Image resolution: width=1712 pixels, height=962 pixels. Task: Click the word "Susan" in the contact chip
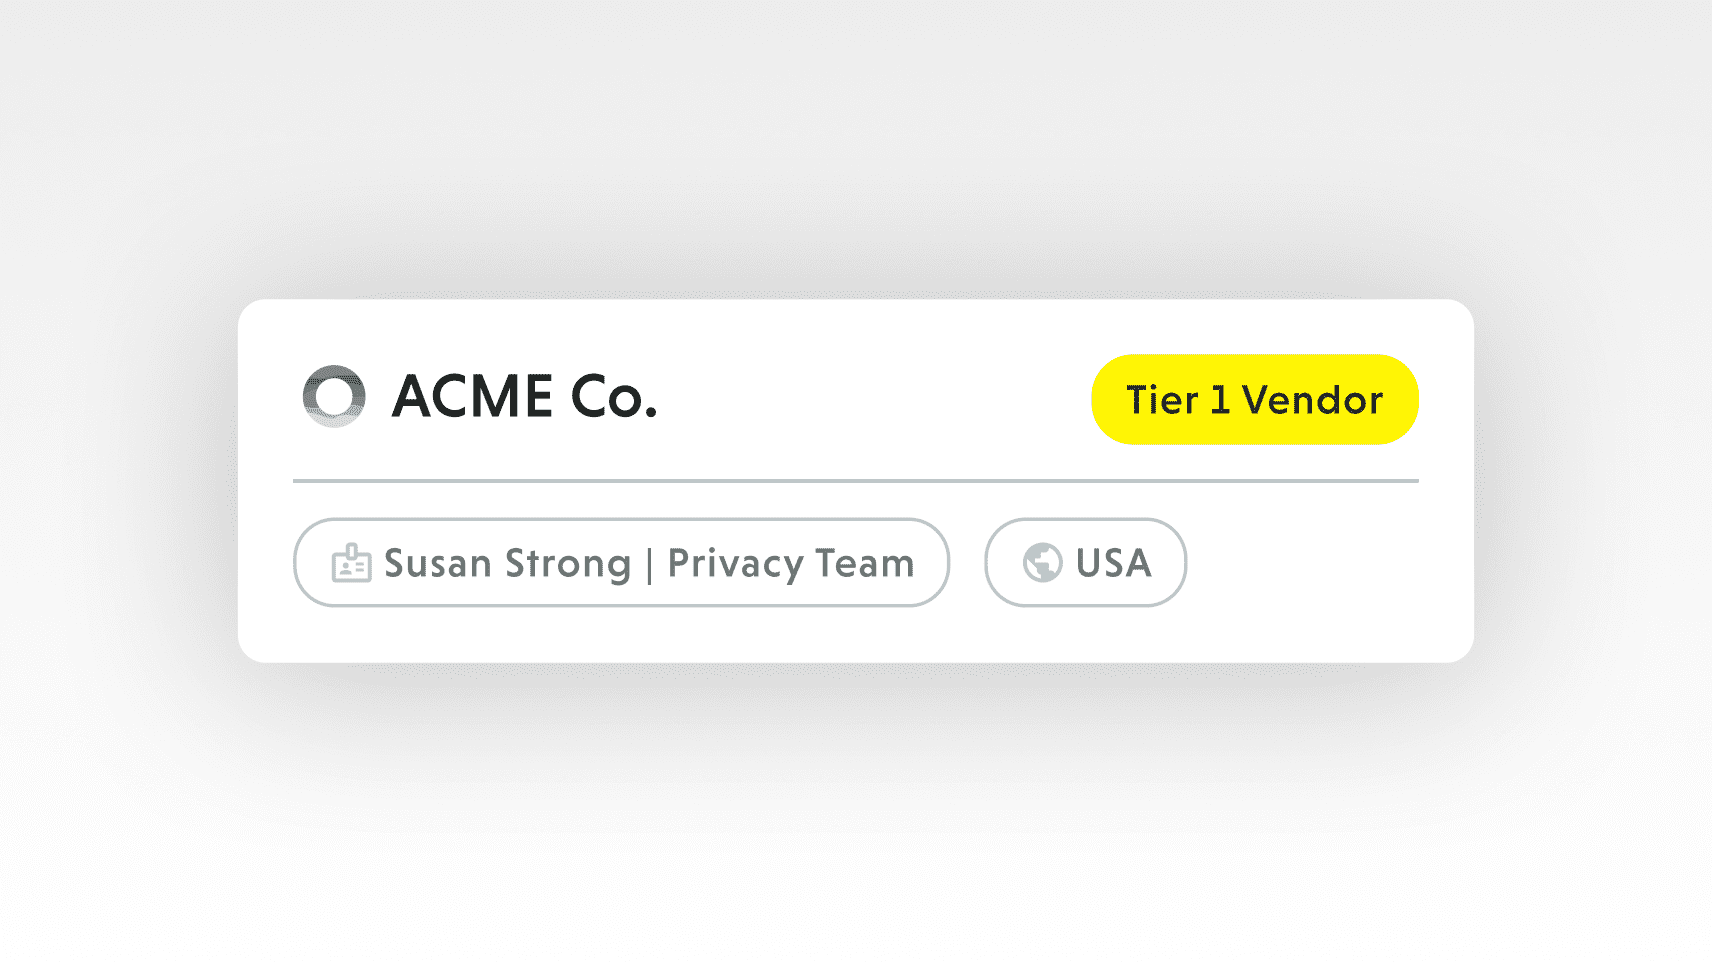437,564
